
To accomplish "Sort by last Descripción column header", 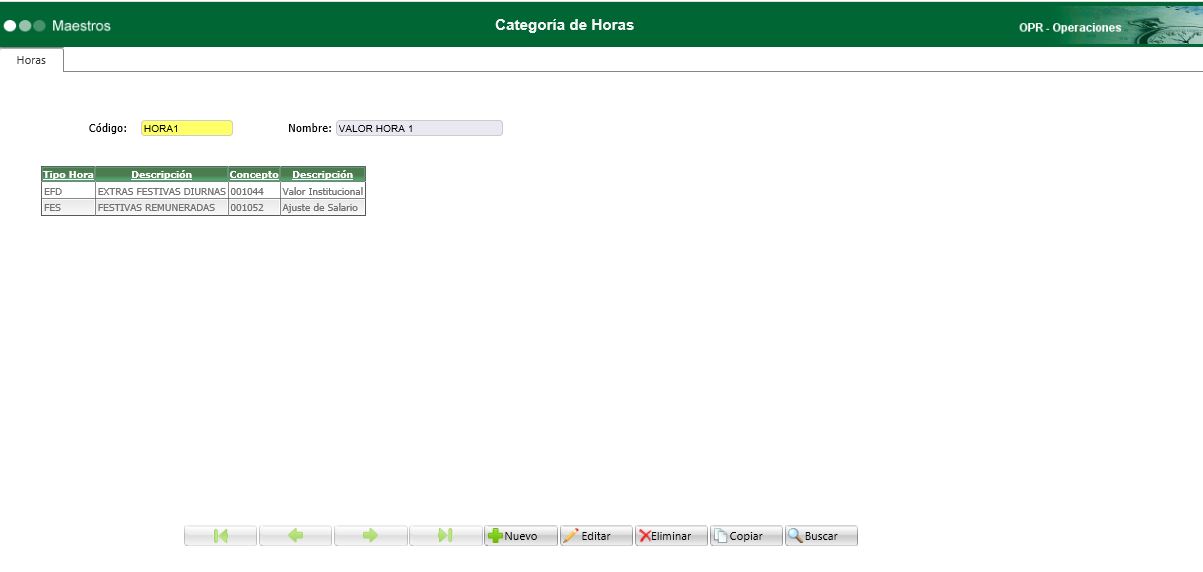I will coord(323,174).
